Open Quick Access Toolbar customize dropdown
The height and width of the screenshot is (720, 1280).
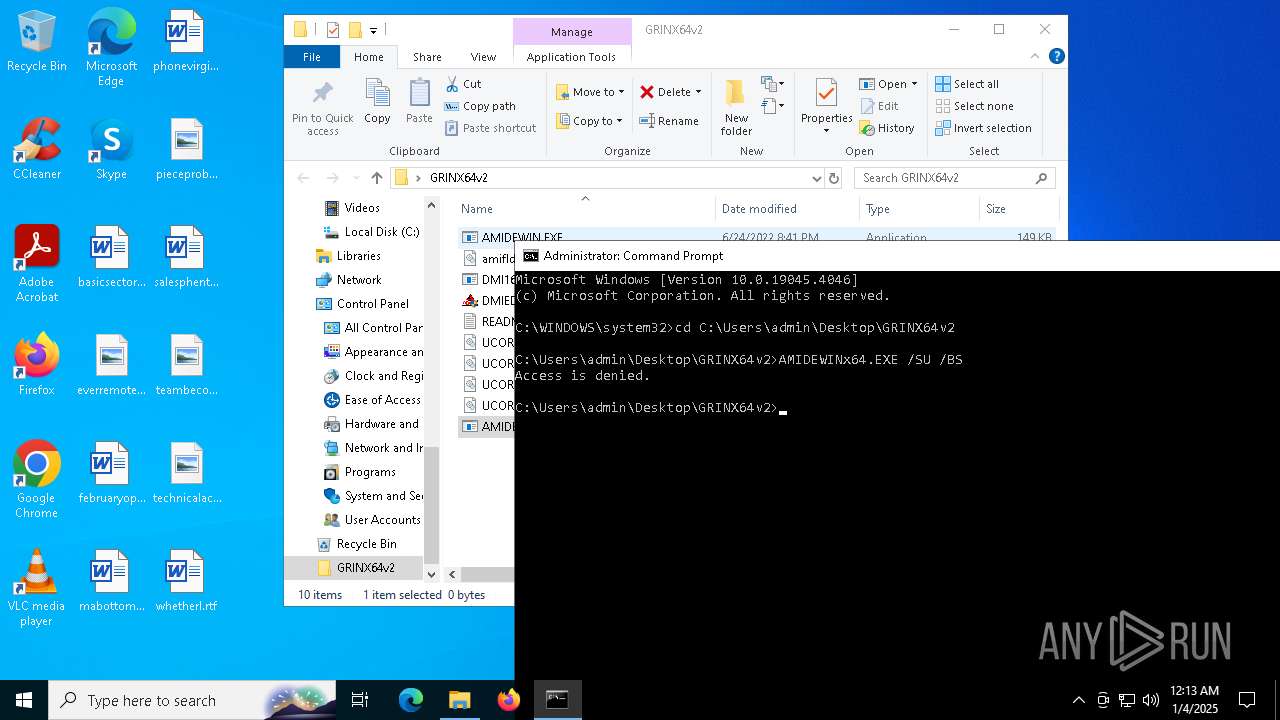(373, 30)
